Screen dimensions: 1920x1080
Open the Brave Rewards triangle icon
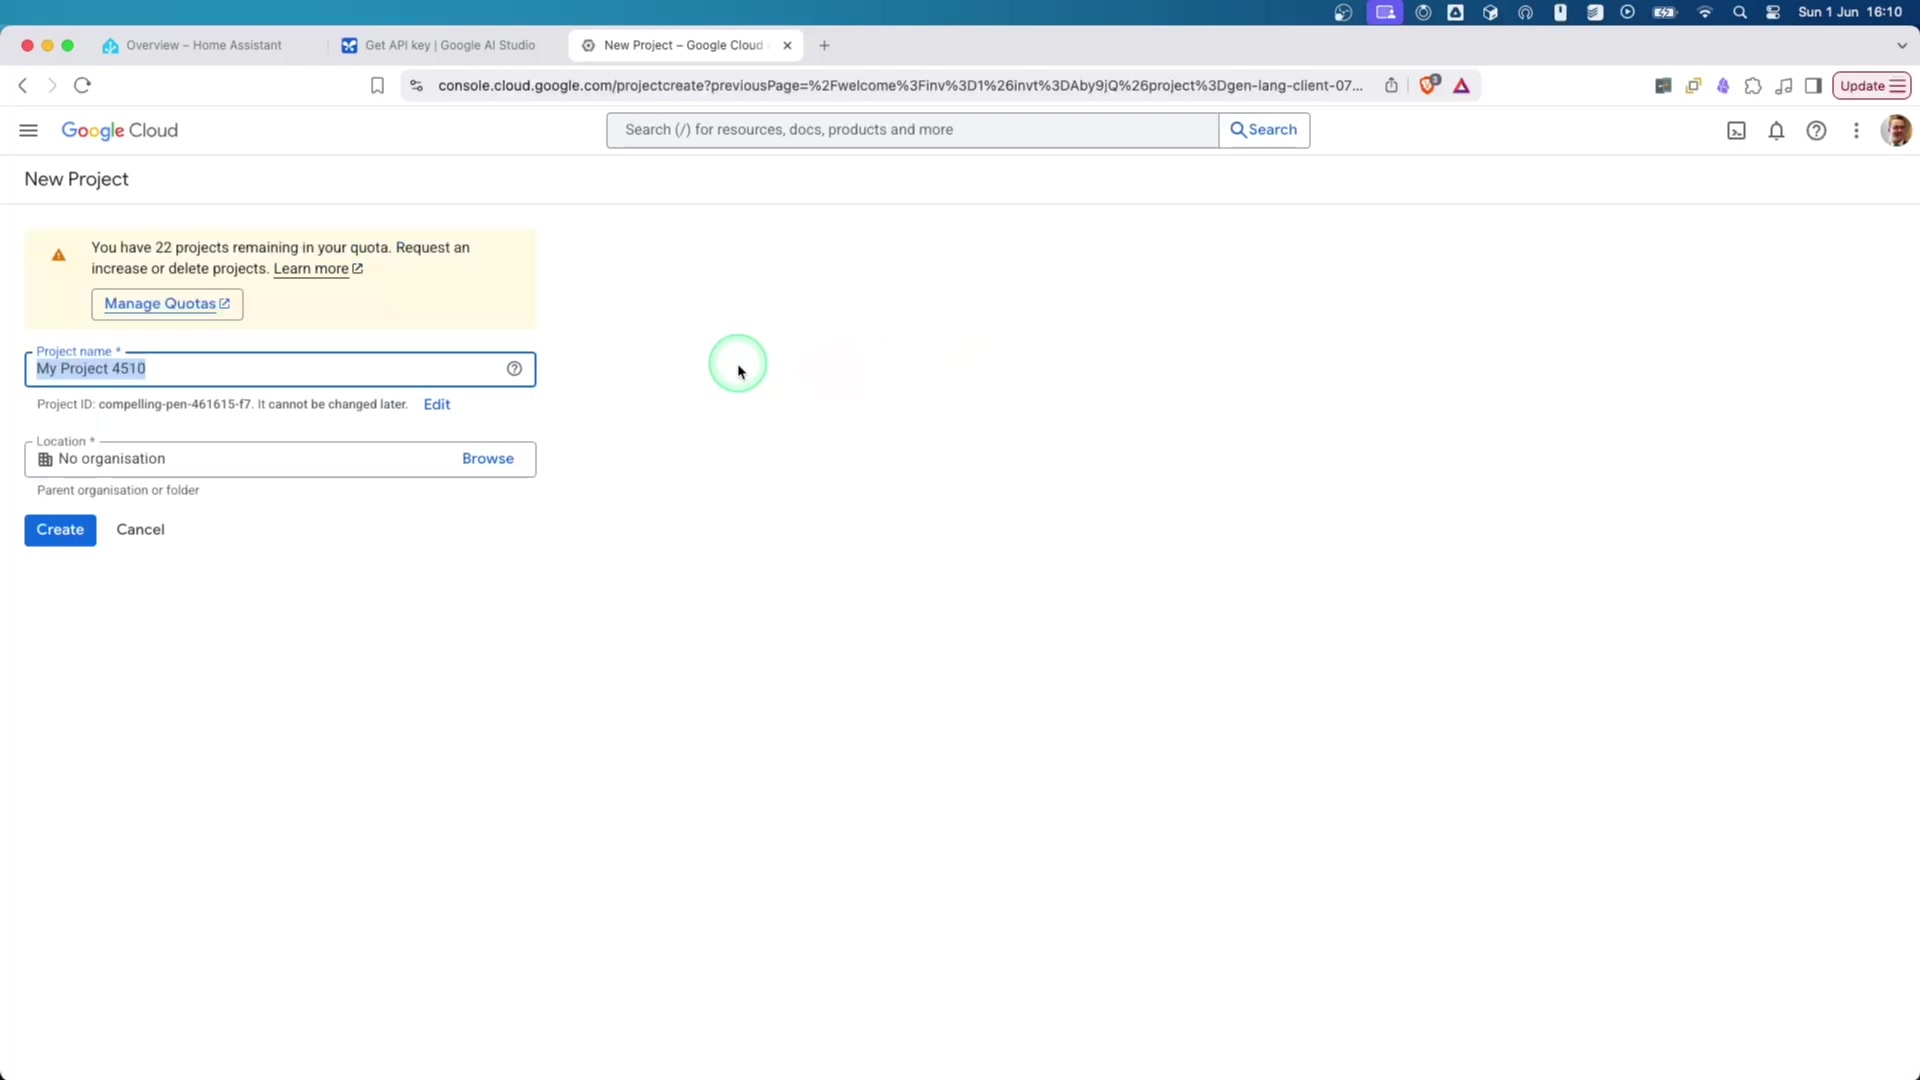pos(1461,86)
